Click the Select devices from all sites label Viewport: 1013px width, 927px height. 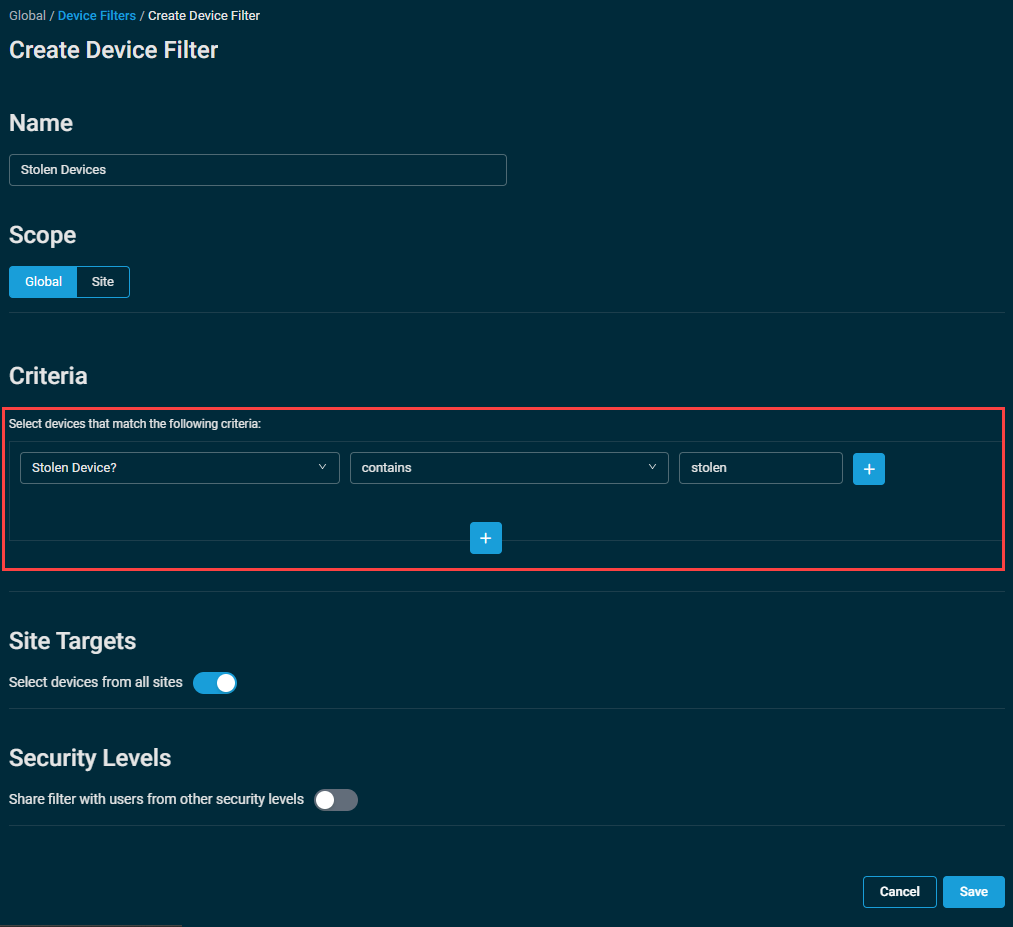[x=96, y=683]
